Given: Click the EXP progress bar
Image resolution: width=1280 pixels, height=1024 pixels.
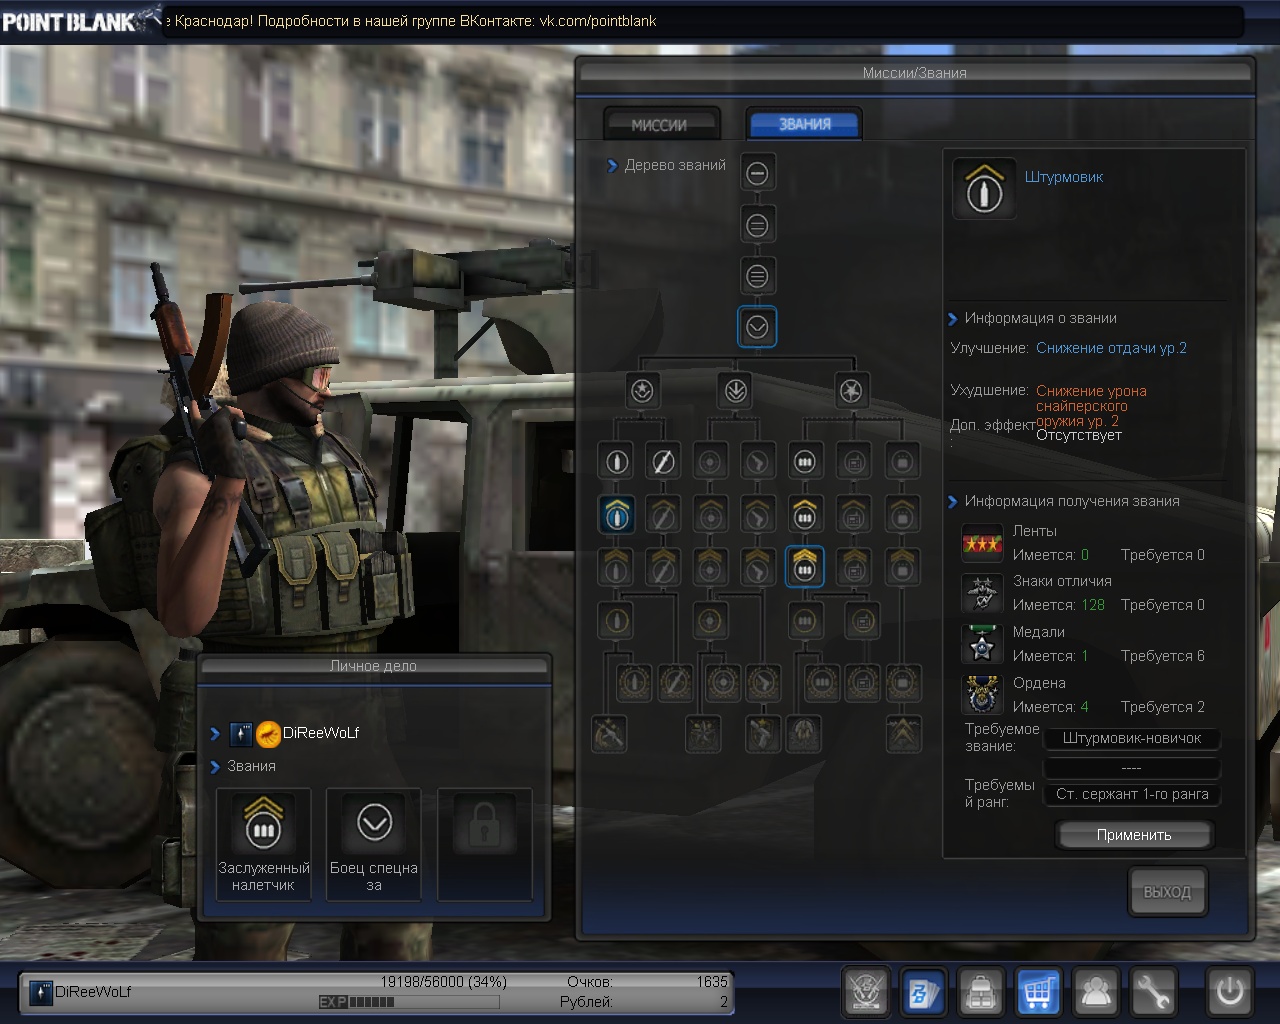Looking at the screenshot, I should 409,1002.
